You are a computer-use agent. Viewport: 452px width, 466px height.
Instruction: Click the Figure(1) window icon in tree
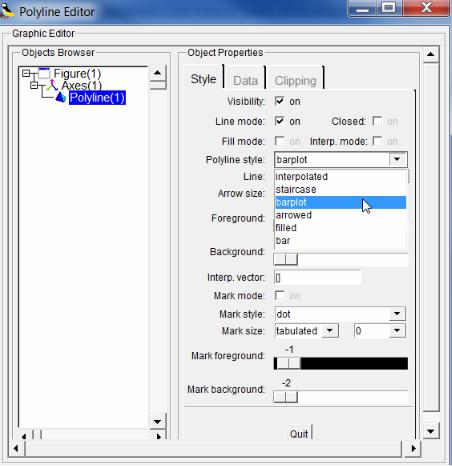[x=44, y=73]
